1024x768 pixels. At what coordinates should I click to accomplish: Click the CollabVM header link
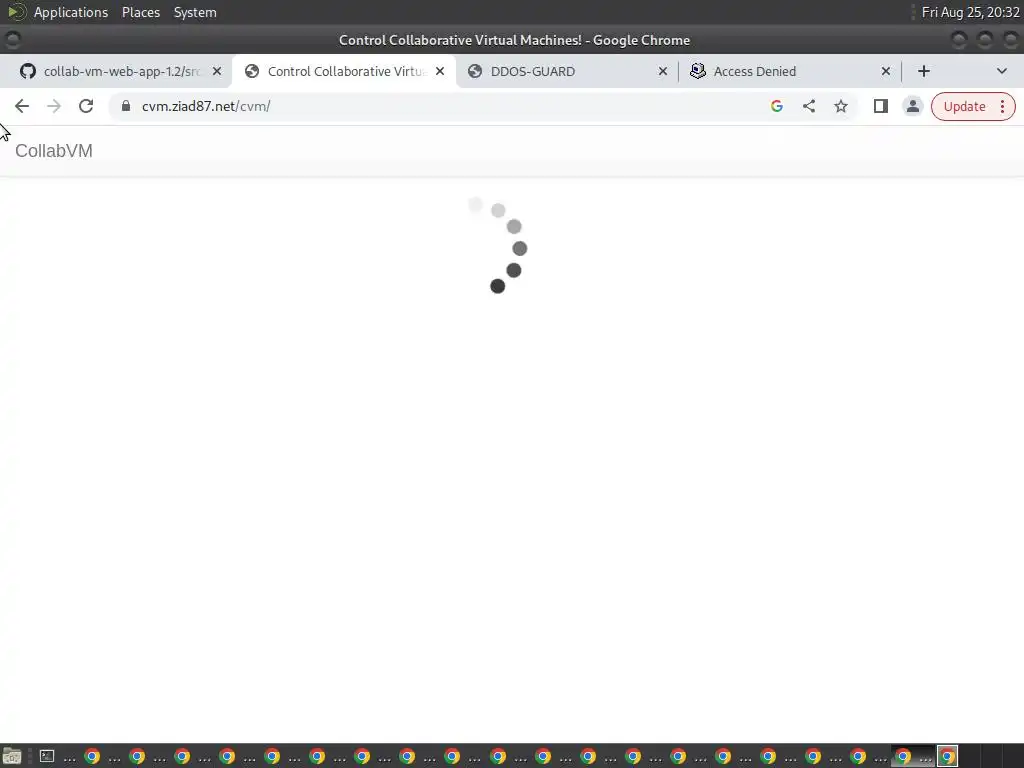pos(54,151)
